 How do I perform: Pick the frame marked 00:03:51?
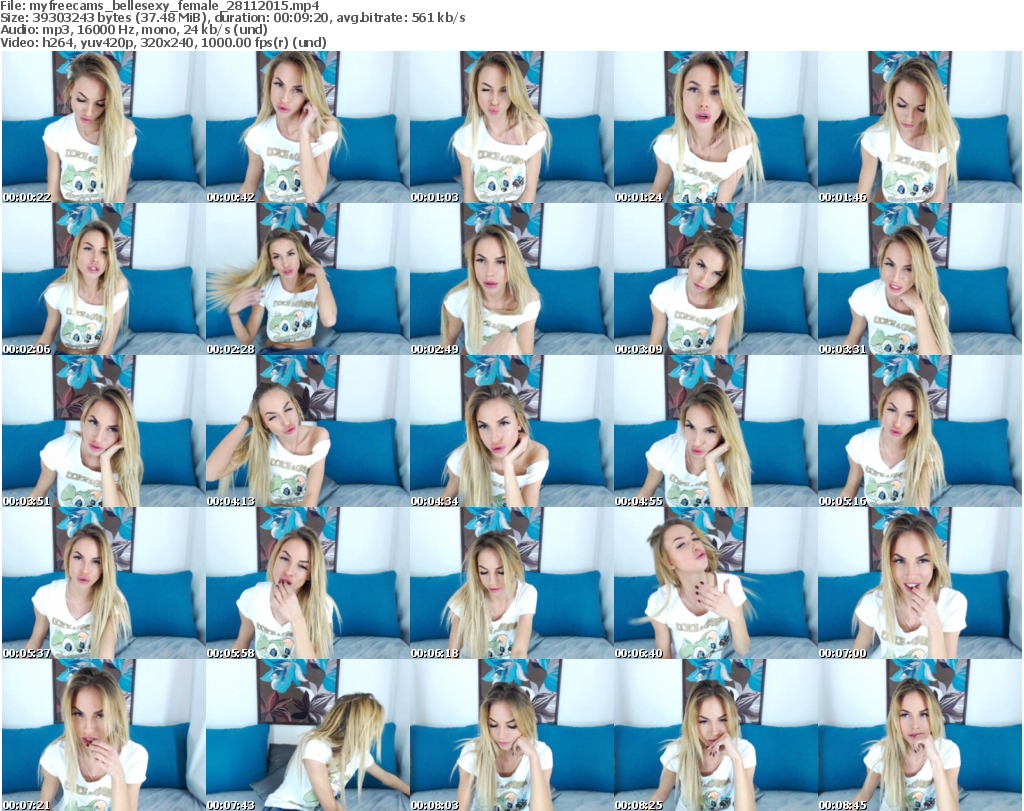pyautogui.click(x=103, y=432)
